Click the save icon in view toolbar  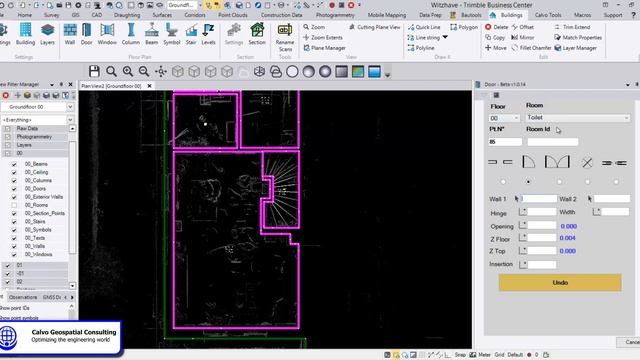click(94, 71)
